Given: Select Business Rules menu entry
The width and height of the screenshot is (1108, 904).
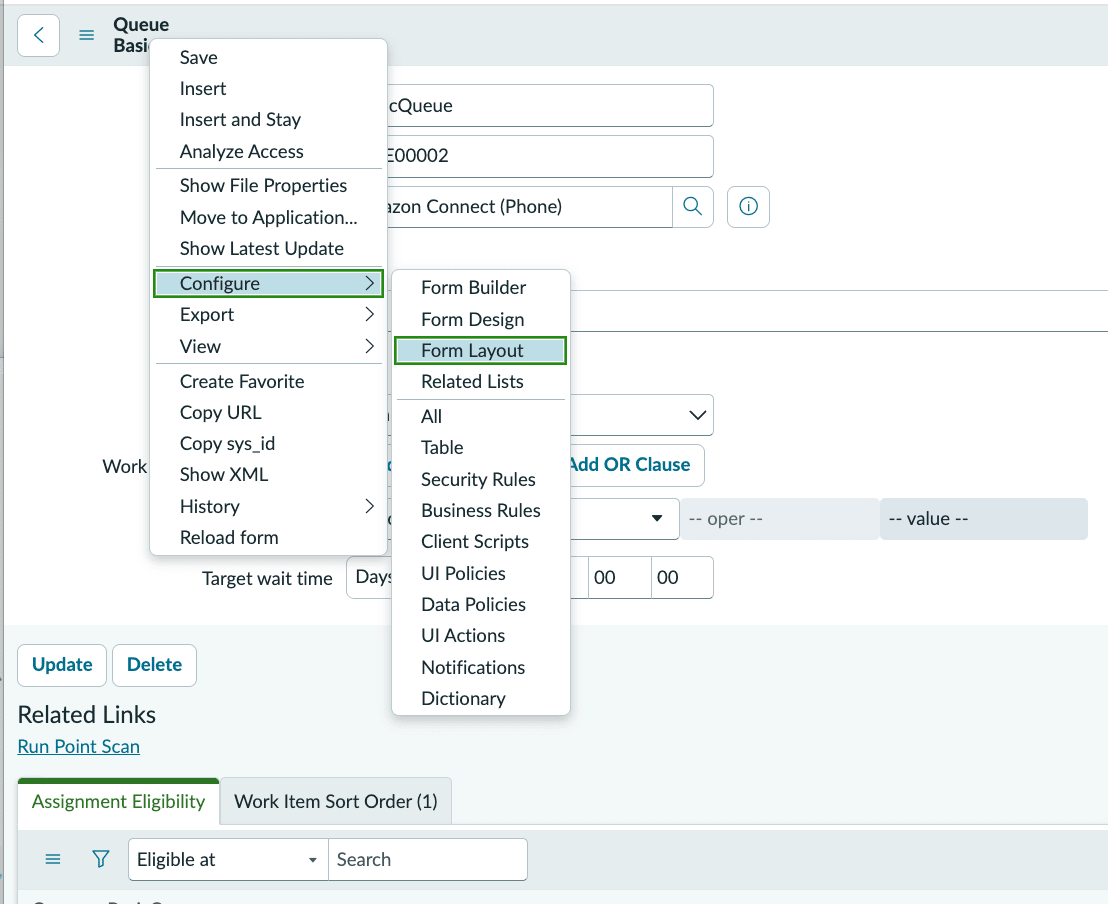Looking at the screenshot, I should coord(481,510).
